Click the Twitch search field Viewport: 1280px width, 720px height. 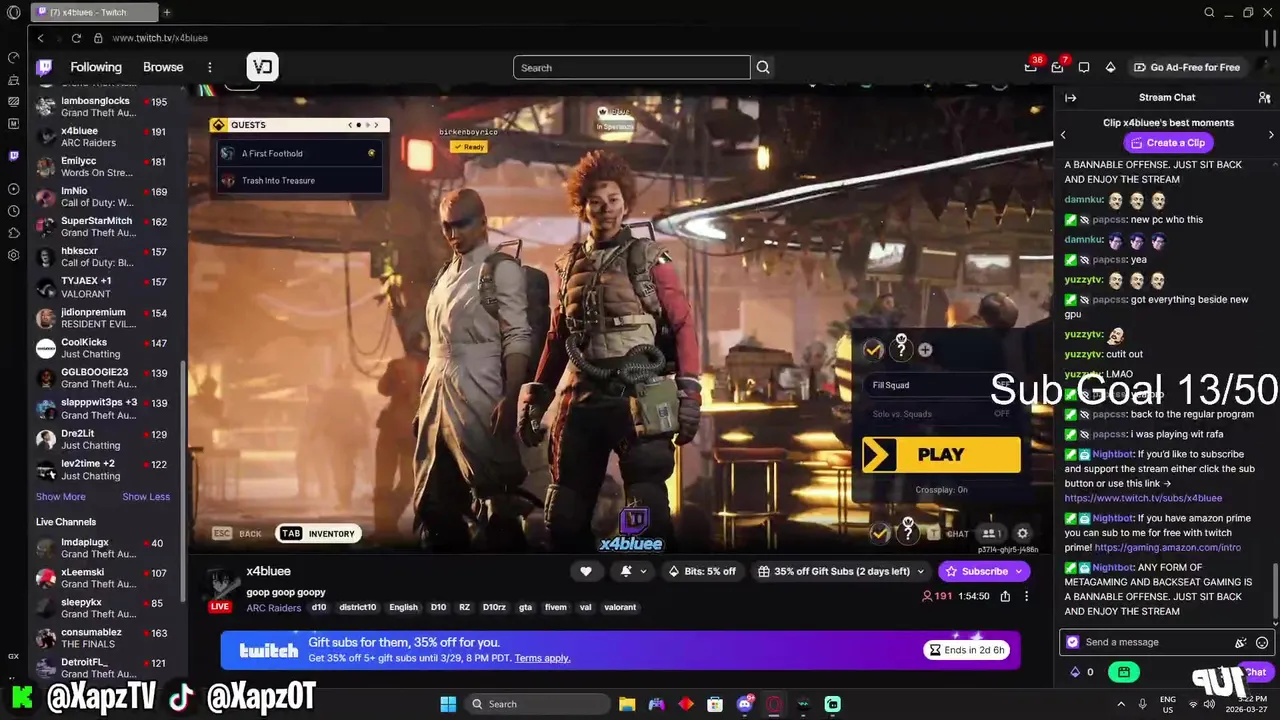(632, 67)
